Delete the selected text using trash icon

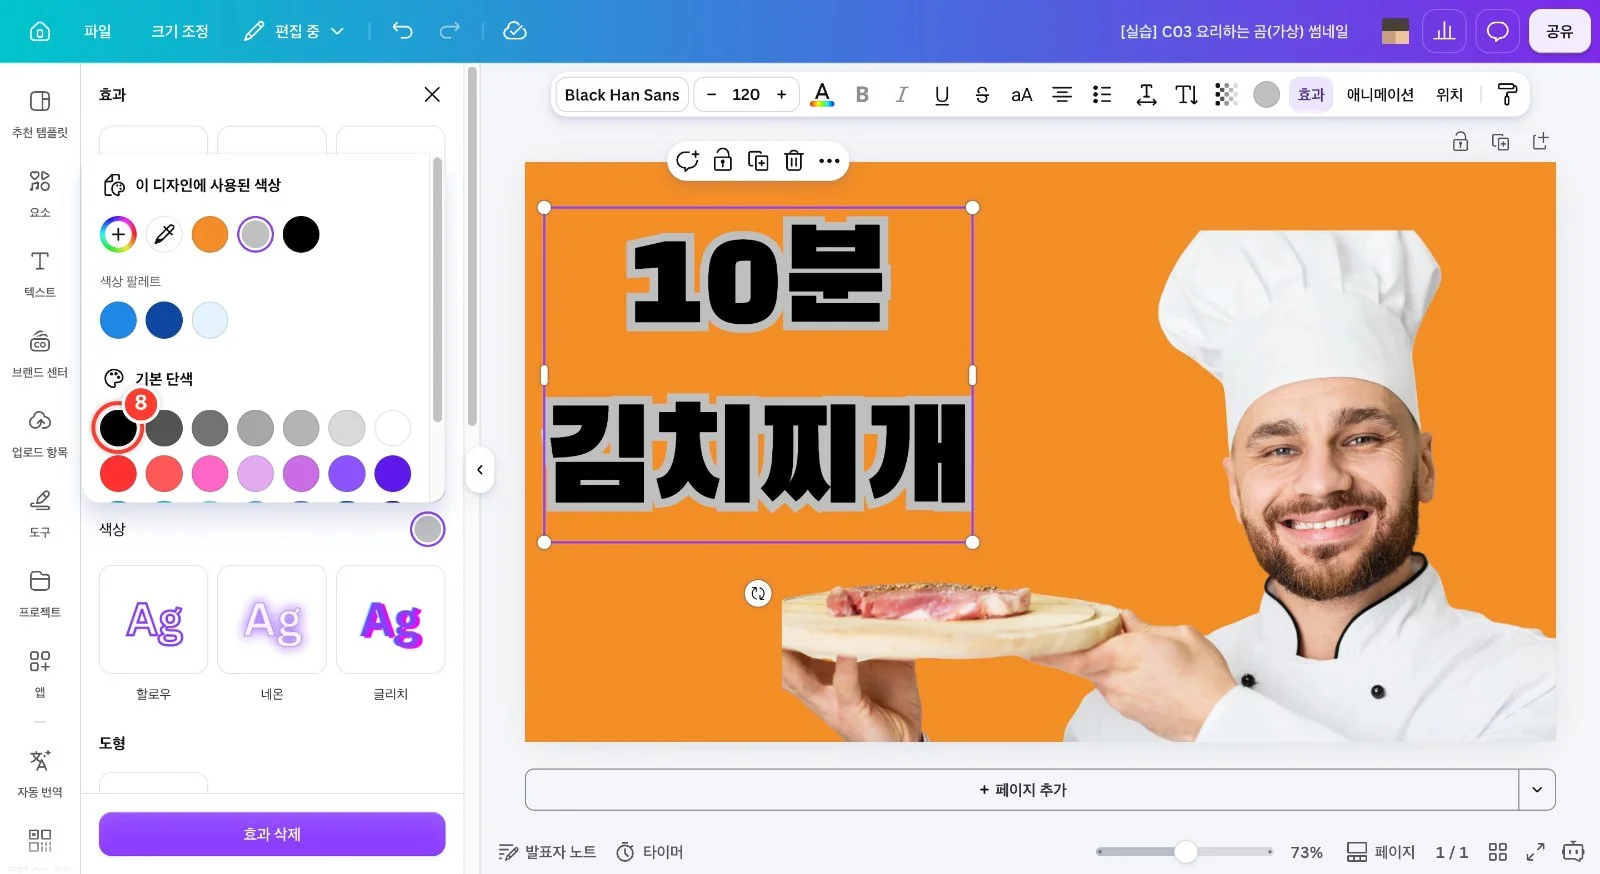point(794,161)
